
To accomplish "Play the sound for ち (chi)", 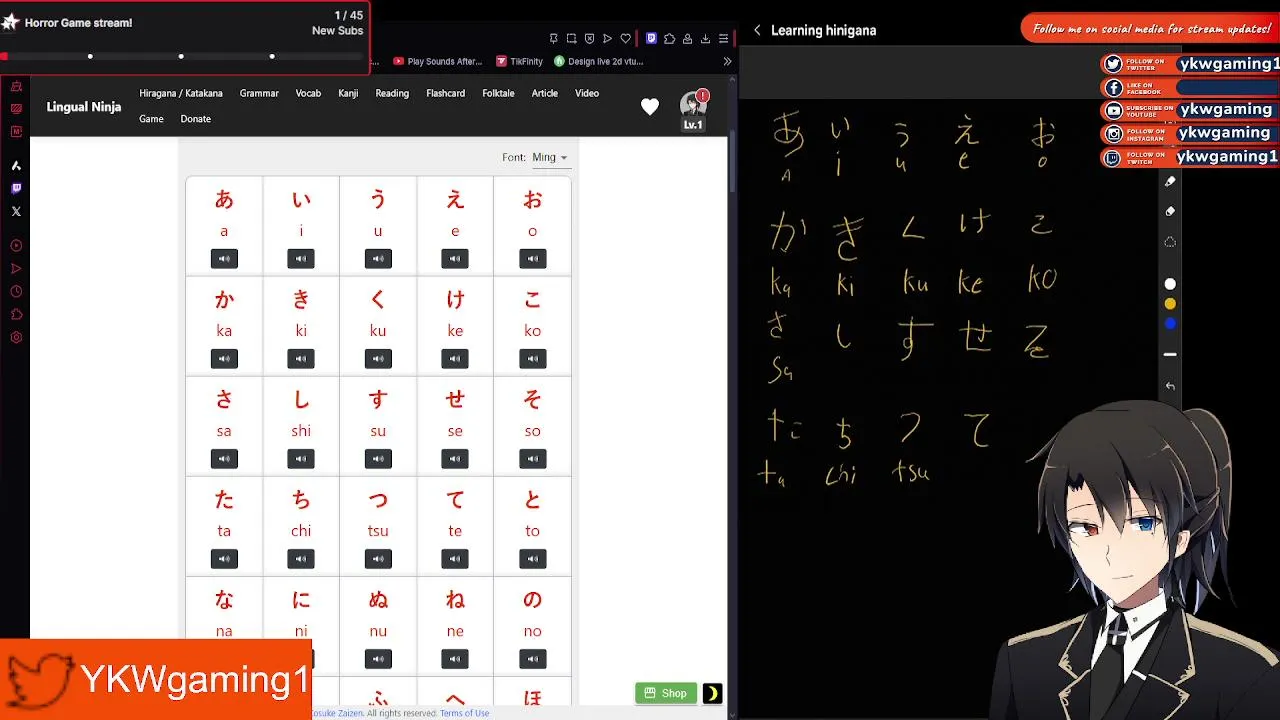I will point(301,559).
